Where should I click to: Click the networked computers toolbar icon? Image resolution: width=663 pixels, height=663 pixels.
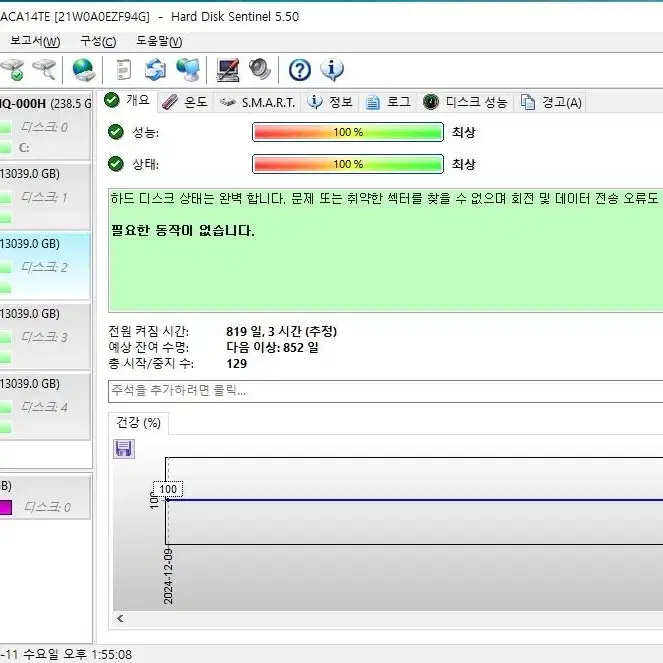coord(188,70)
